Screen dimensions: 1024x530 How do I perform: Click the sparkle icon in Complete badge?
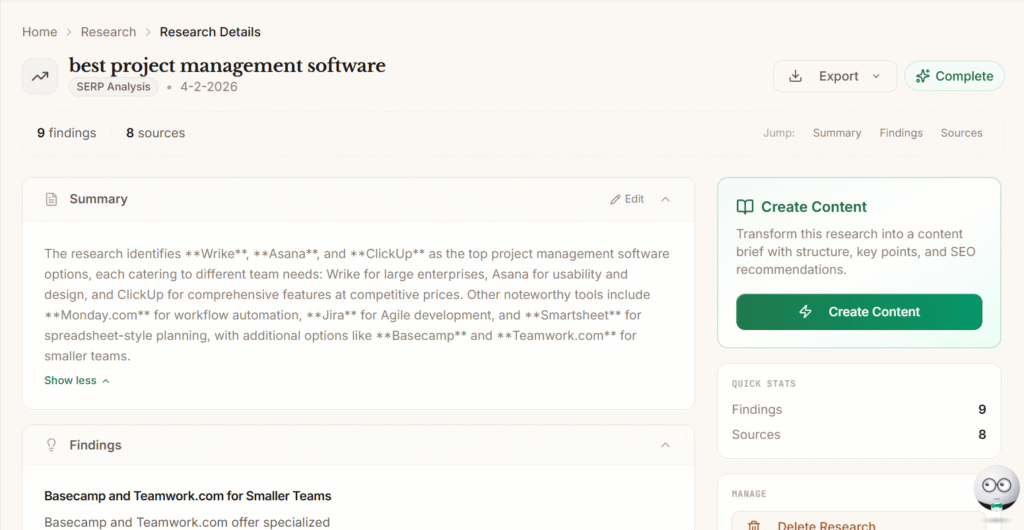pyautogui.click(x=922, y=76)
